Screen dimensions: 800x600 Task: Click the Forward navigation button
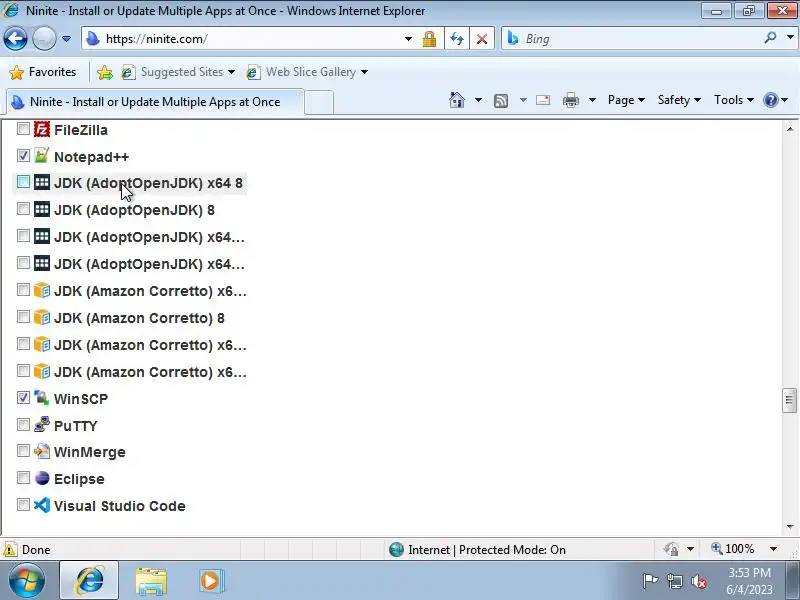coord(44,38)
